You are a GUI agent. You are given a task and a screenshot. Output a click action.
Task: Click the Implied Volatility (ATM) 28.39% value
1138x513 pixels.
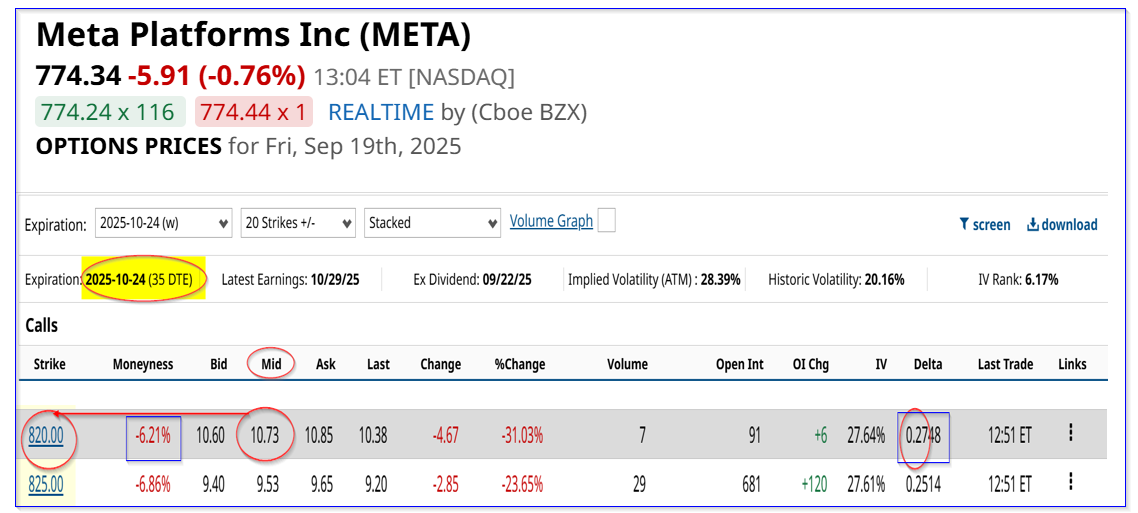point(721,279)
